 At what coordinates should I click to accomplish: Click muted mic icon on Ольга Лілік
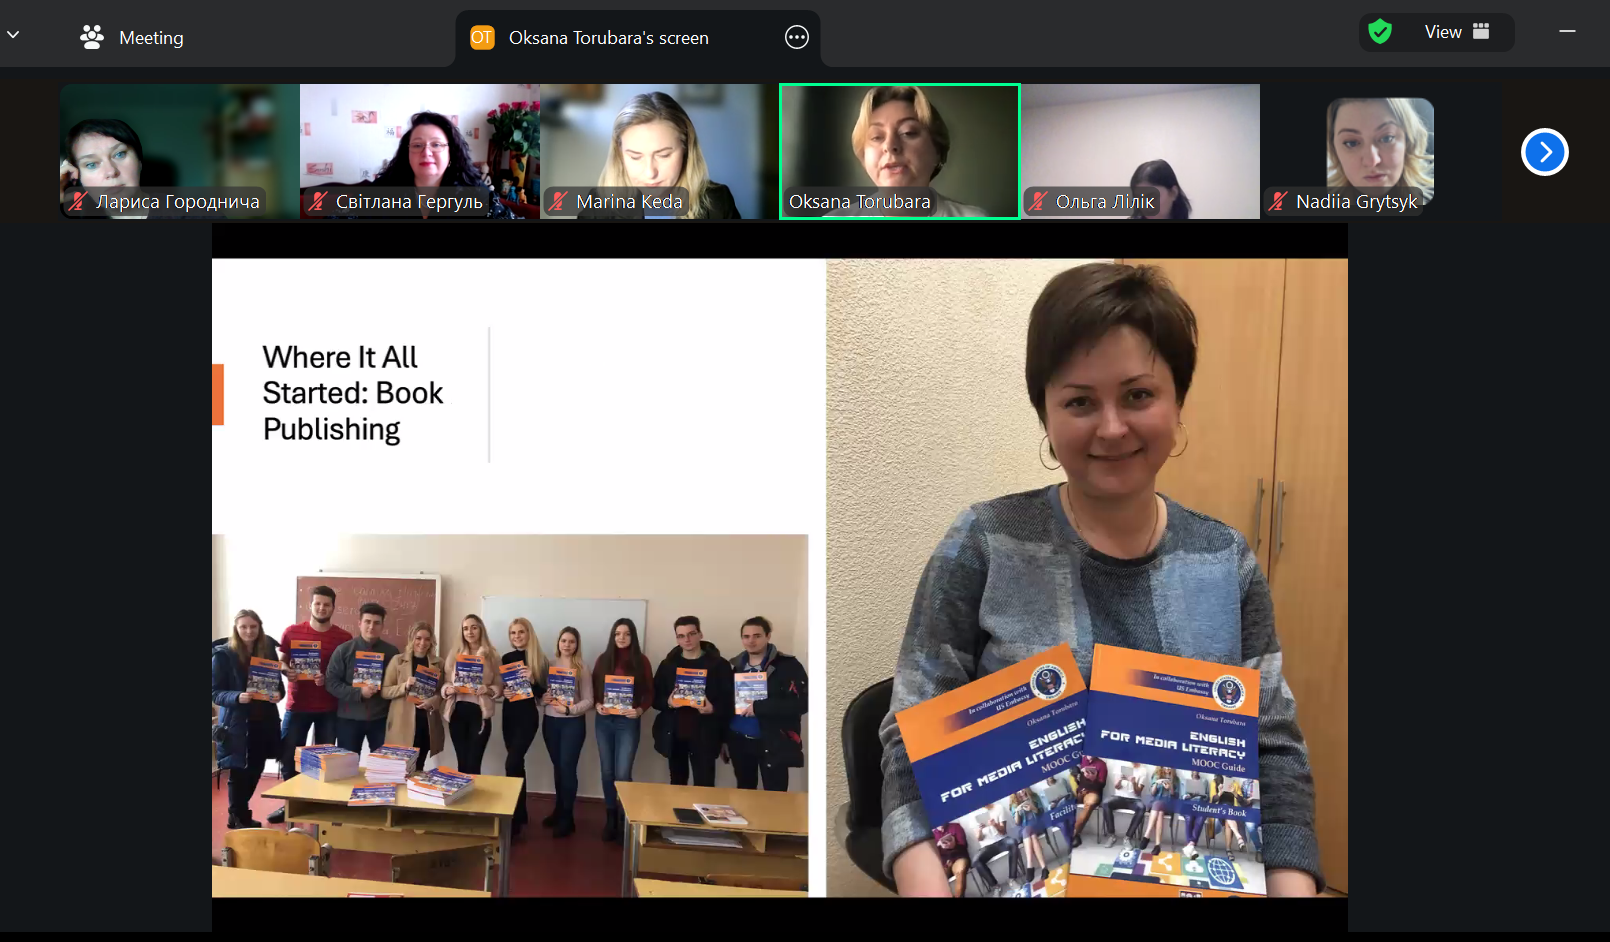point(1038,202)
